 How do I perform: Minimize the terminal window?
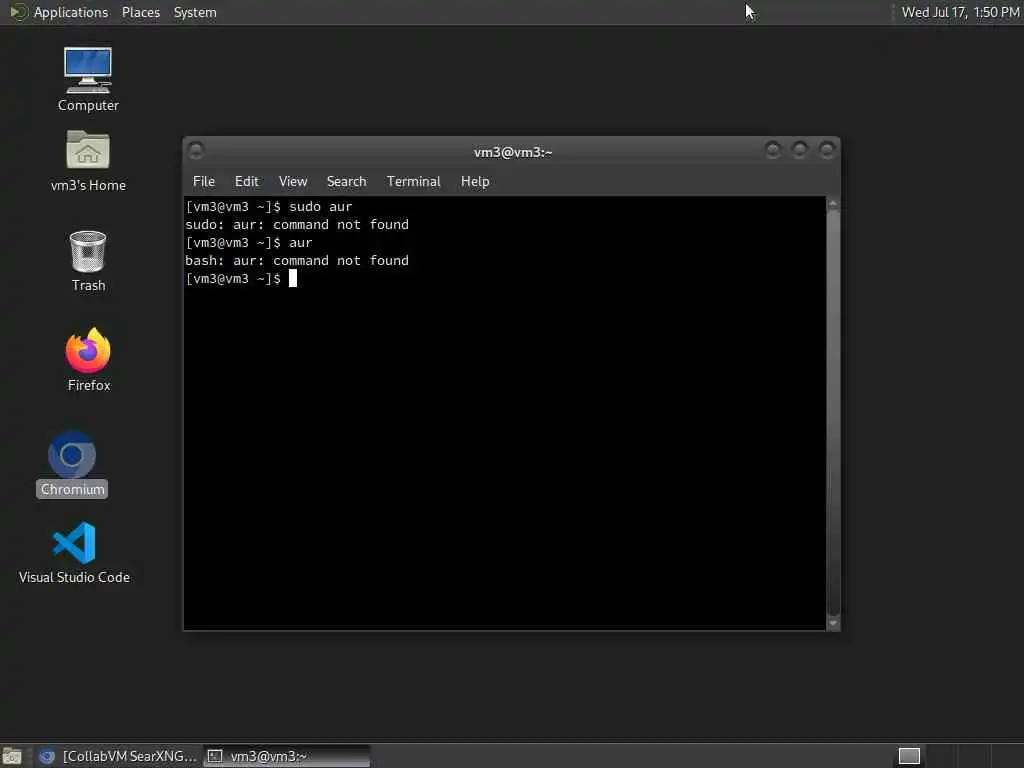coord(773,150)
